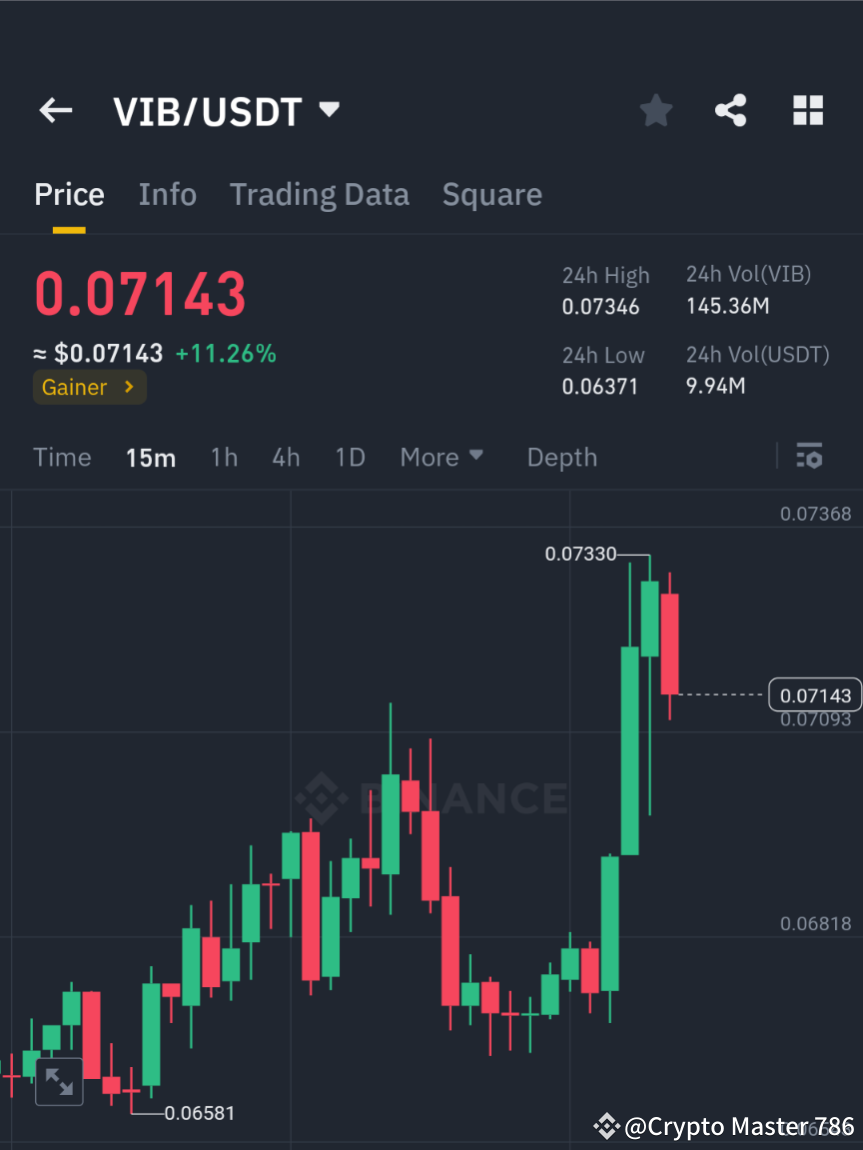Viewport: 863px width, 1150px height.
Task: Click the back arrow to exit chart
Action: pyautogui.click(x=55, y=111)
